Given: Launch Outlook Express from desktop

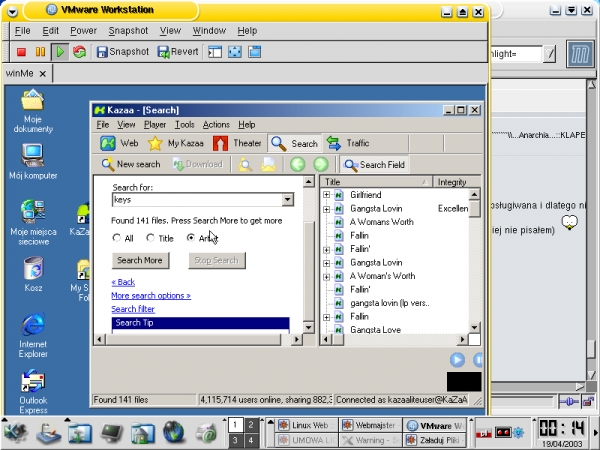Looking at the screenshot, I should 33,391.
